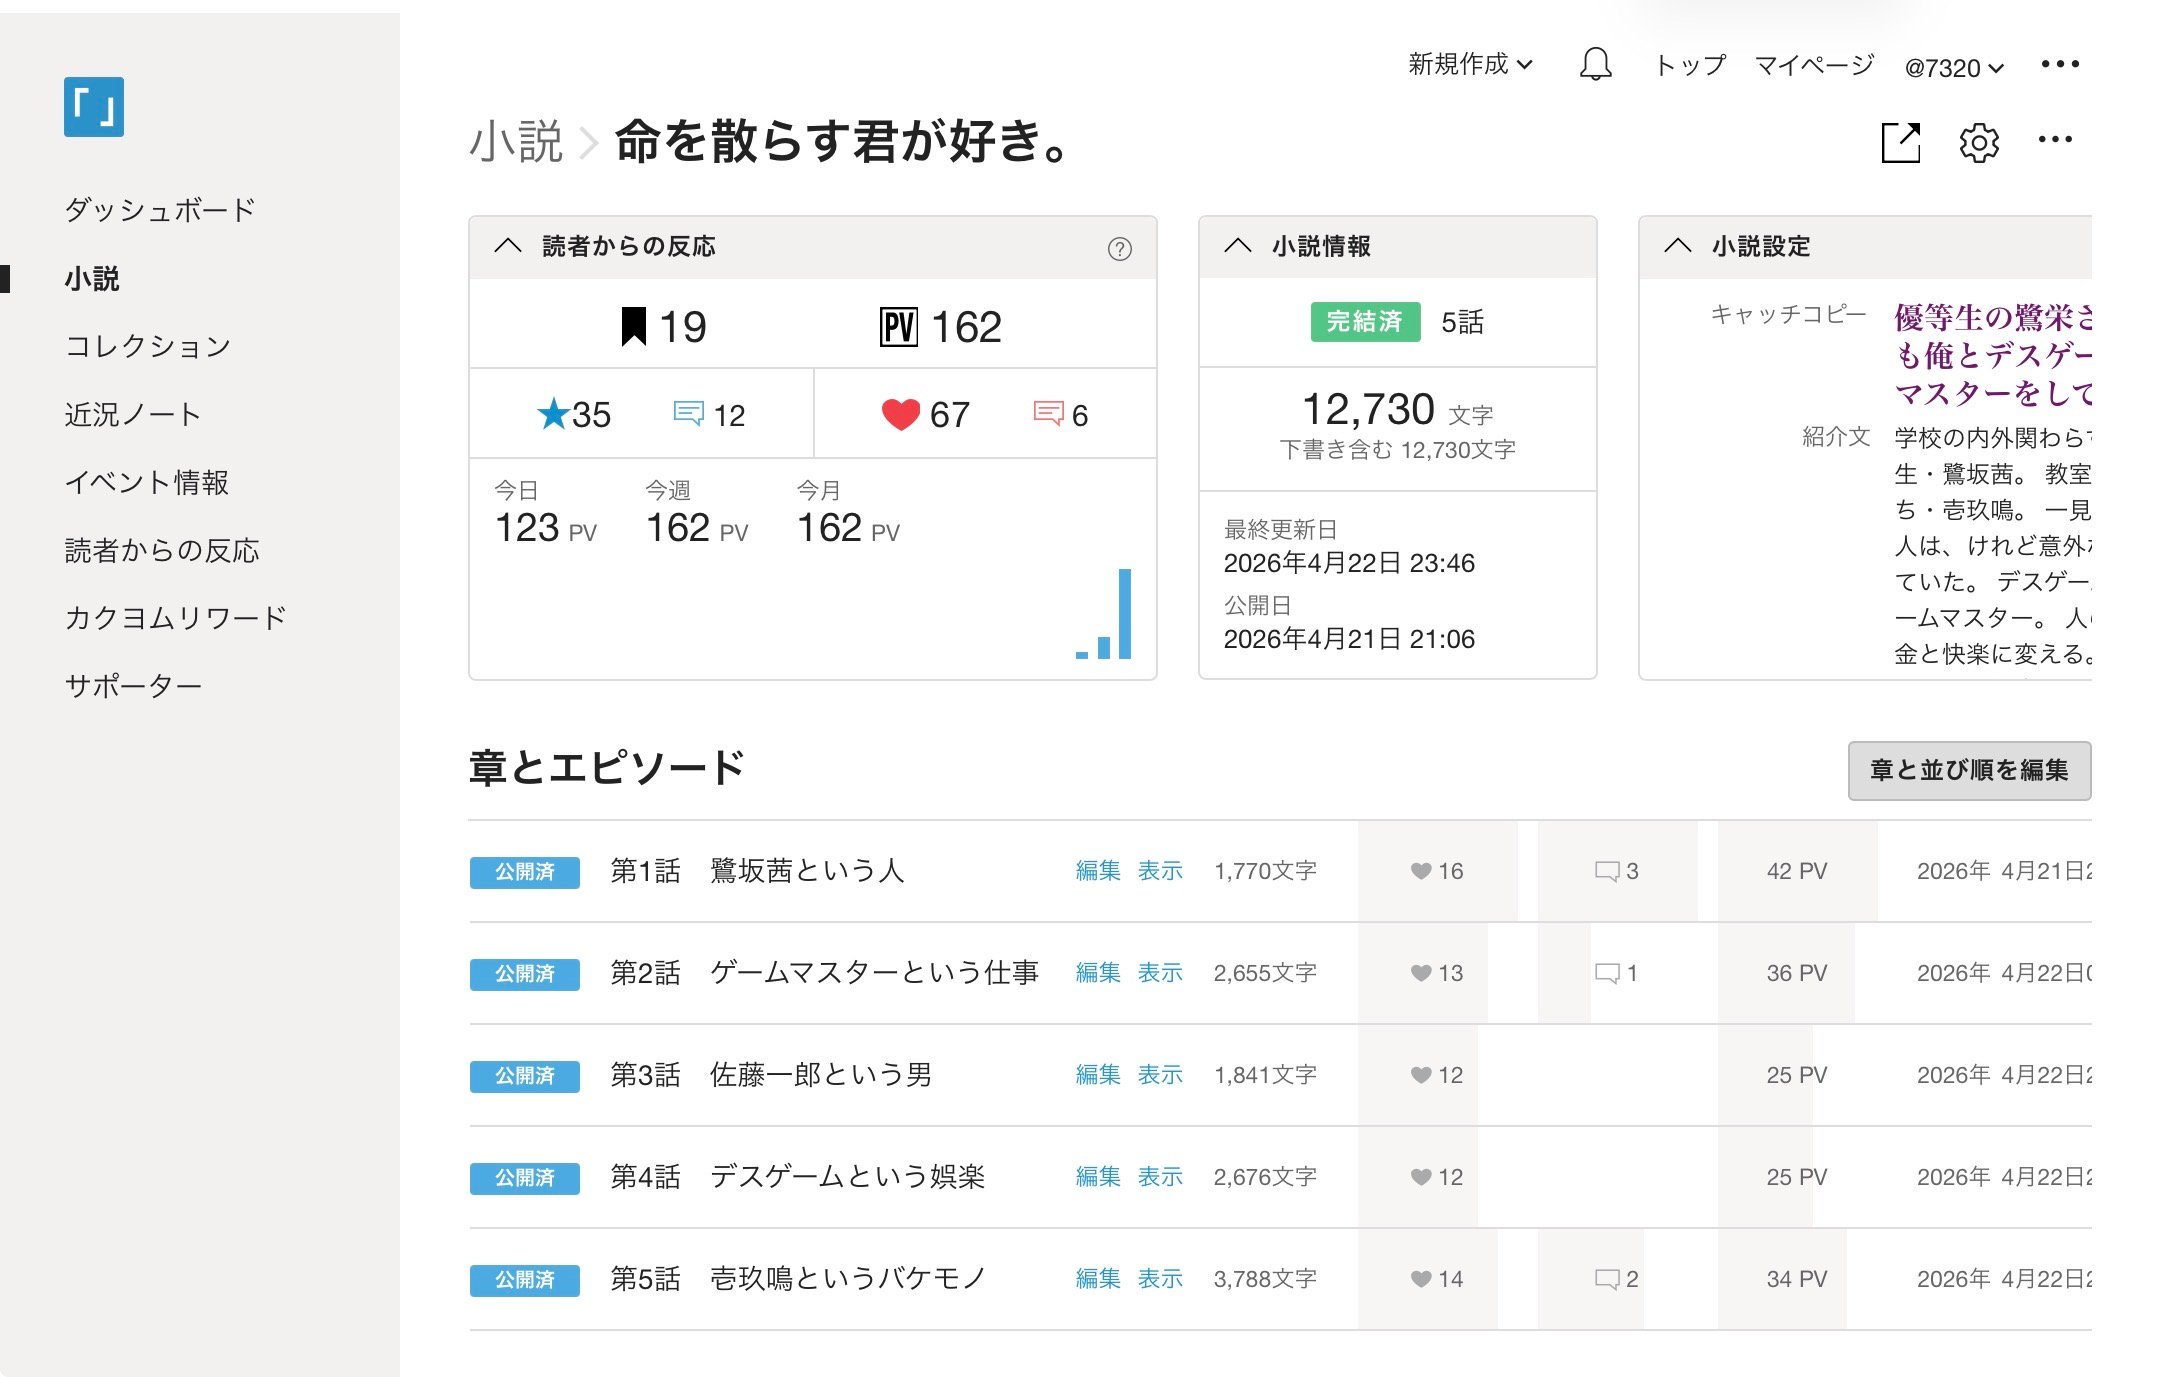
Task: Open the top header three-dot menu
Action: [x=2060, y=65]
